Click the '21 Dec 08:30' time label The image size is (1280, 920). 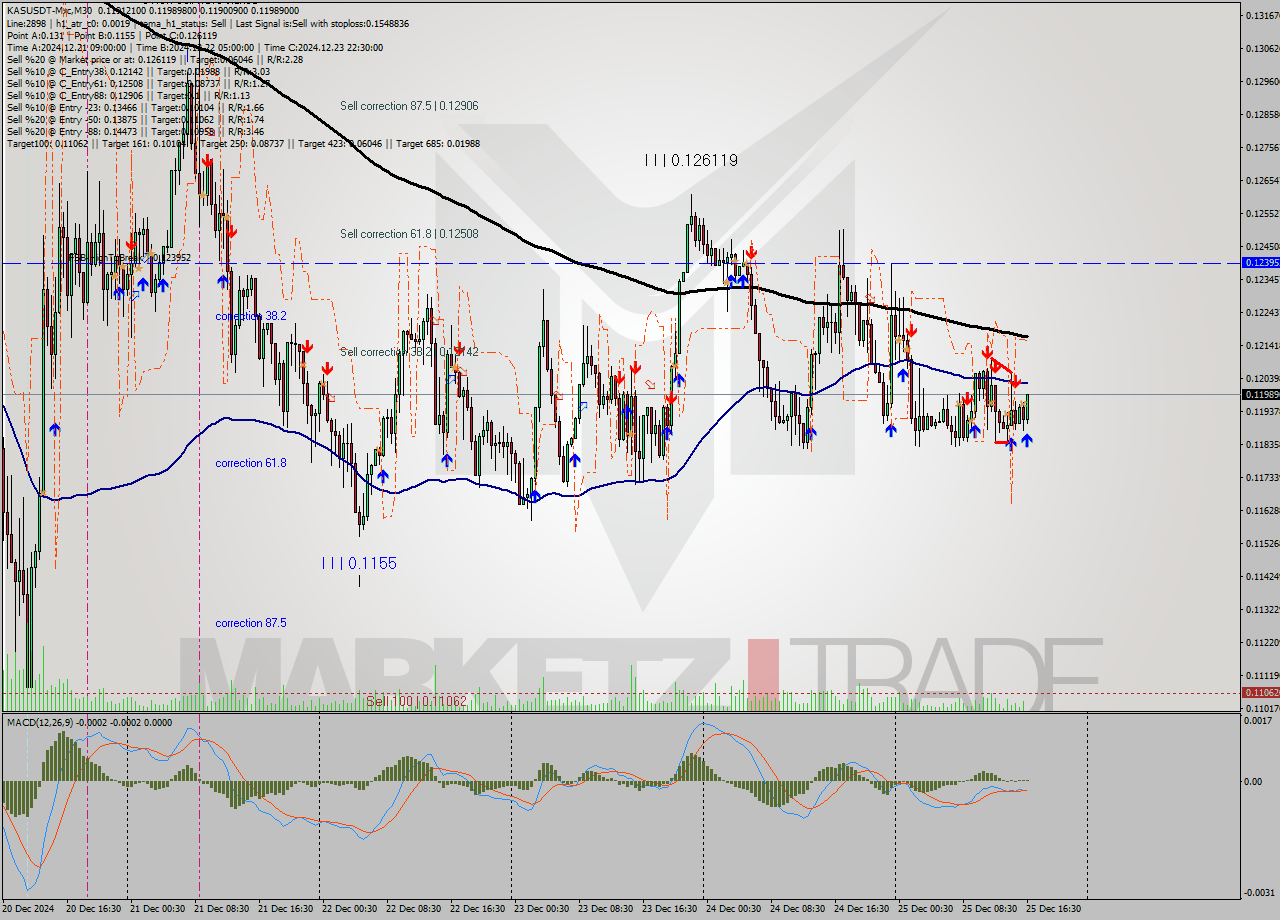point(222,909)
